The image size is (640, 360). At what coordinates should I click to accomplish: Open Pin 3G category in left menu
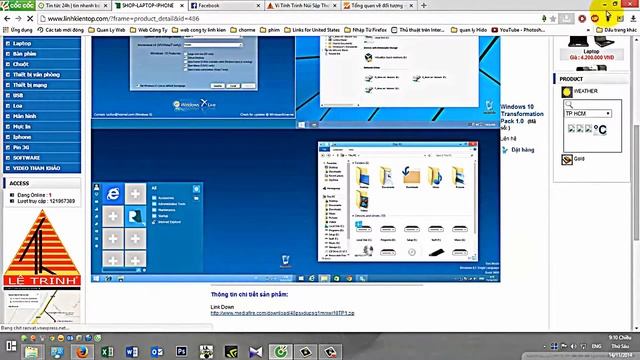(42, 147)
